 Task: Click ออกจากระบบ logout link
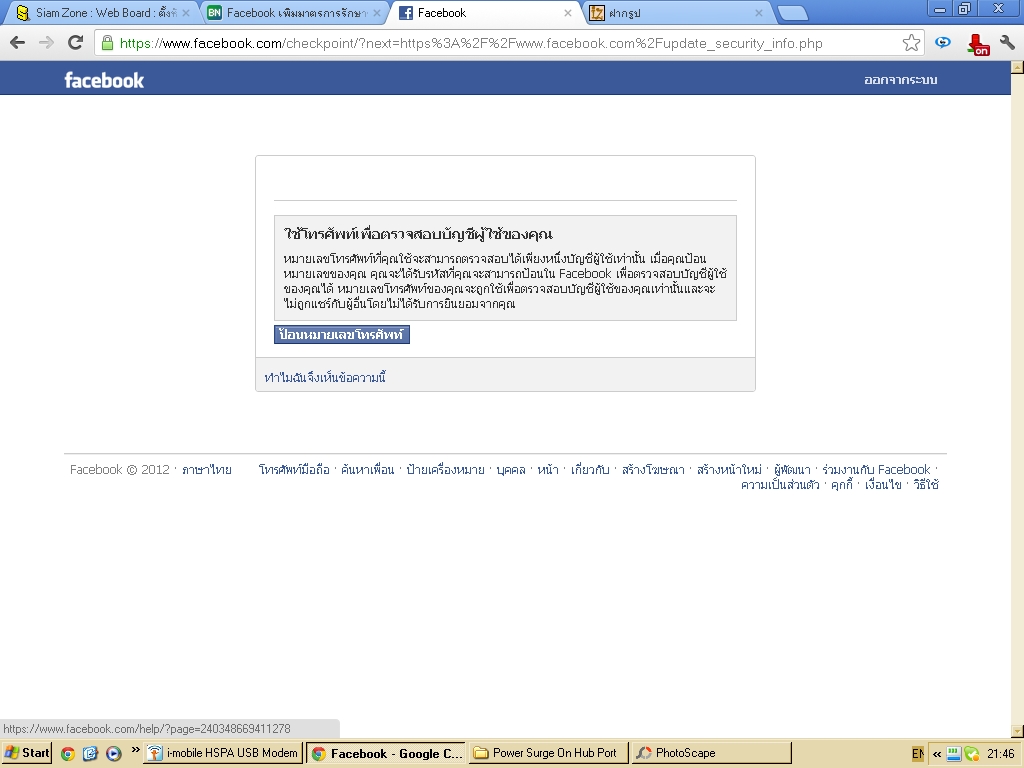pos(901,80)
